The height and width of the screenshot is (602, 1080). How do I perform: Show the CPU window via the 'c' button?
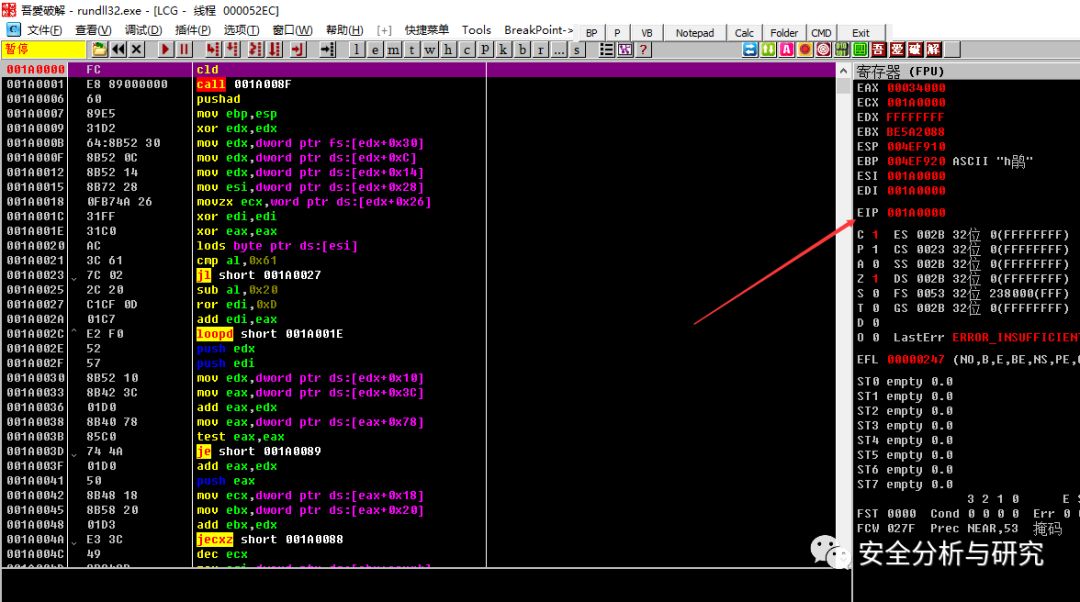[x=467, y=50]
